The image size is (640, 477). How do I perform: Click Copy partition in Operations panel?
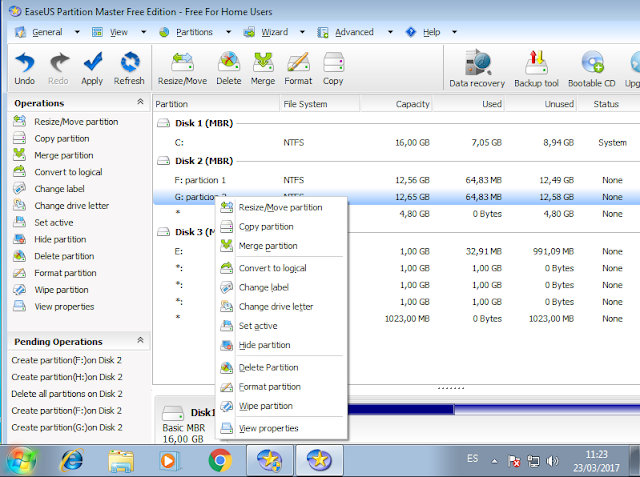(51, 138)
